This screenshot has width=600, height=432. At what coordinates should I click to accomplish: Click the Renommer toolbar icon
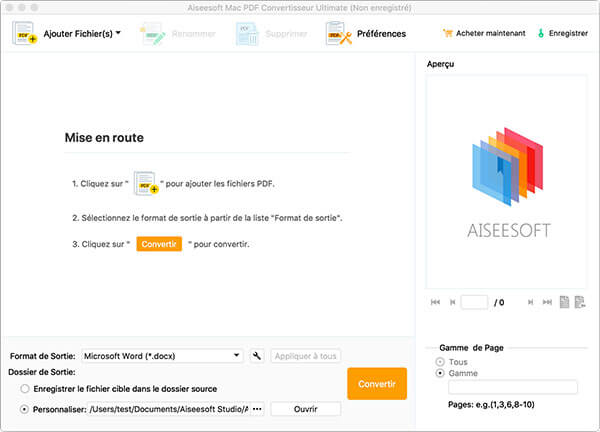(x=153, y=34)
